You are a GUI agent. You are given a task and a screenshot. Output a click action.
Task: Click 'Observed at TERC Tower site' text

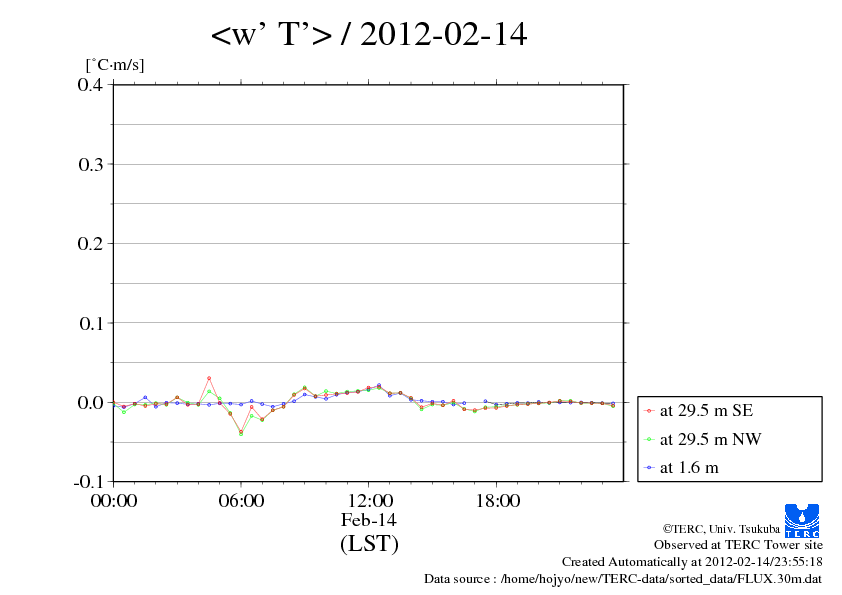click(738, 545)
